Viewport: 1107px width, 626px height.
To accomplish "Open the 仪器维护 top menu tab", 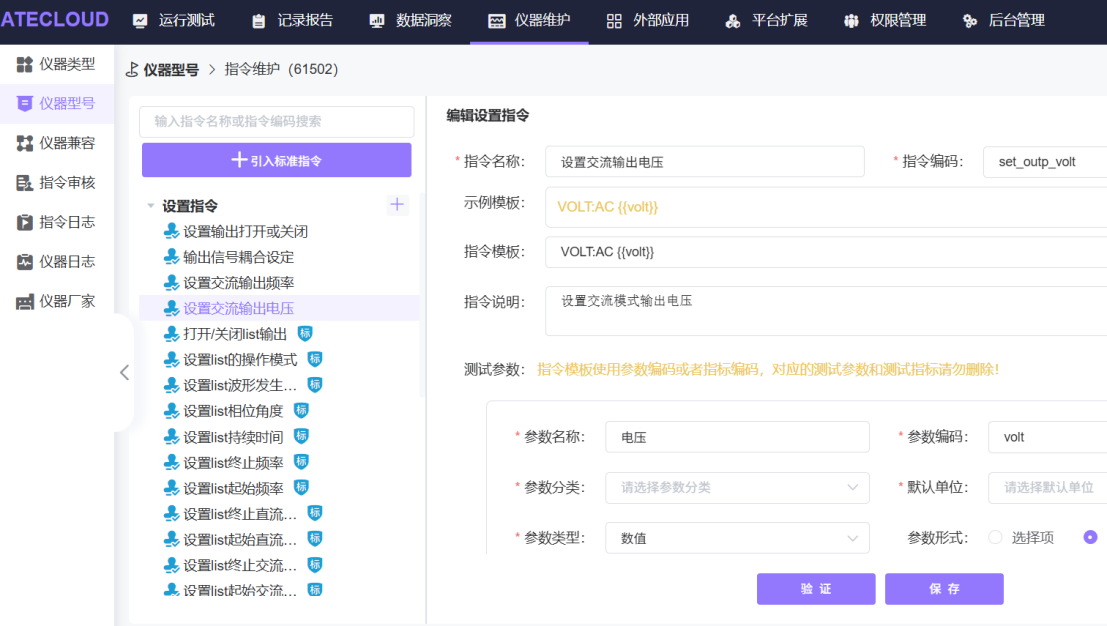I will tap(529, 21).
